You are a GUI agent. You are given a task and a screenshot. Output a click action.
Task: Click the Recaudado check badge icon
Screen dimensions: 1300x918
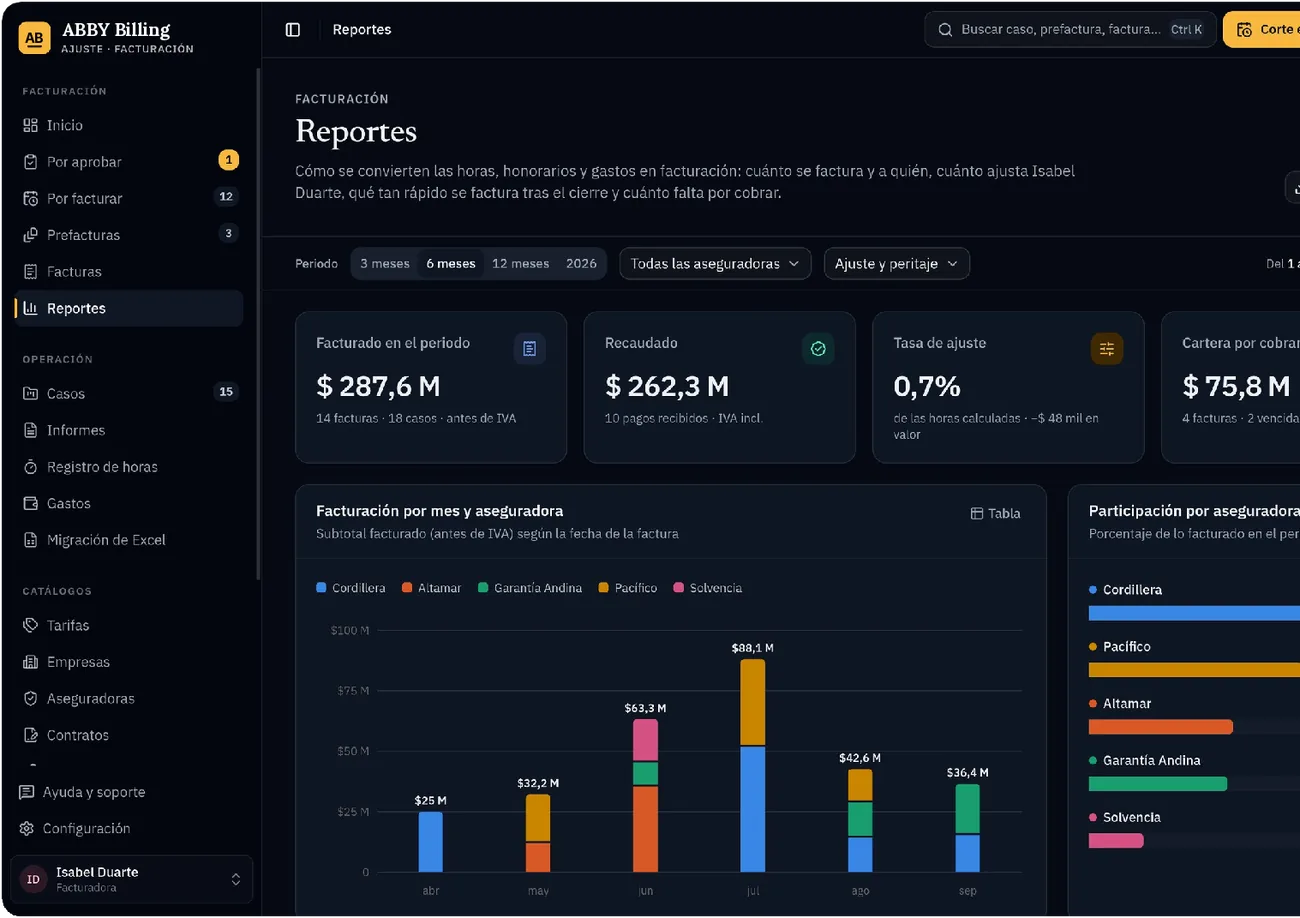(x=818, y=348)
